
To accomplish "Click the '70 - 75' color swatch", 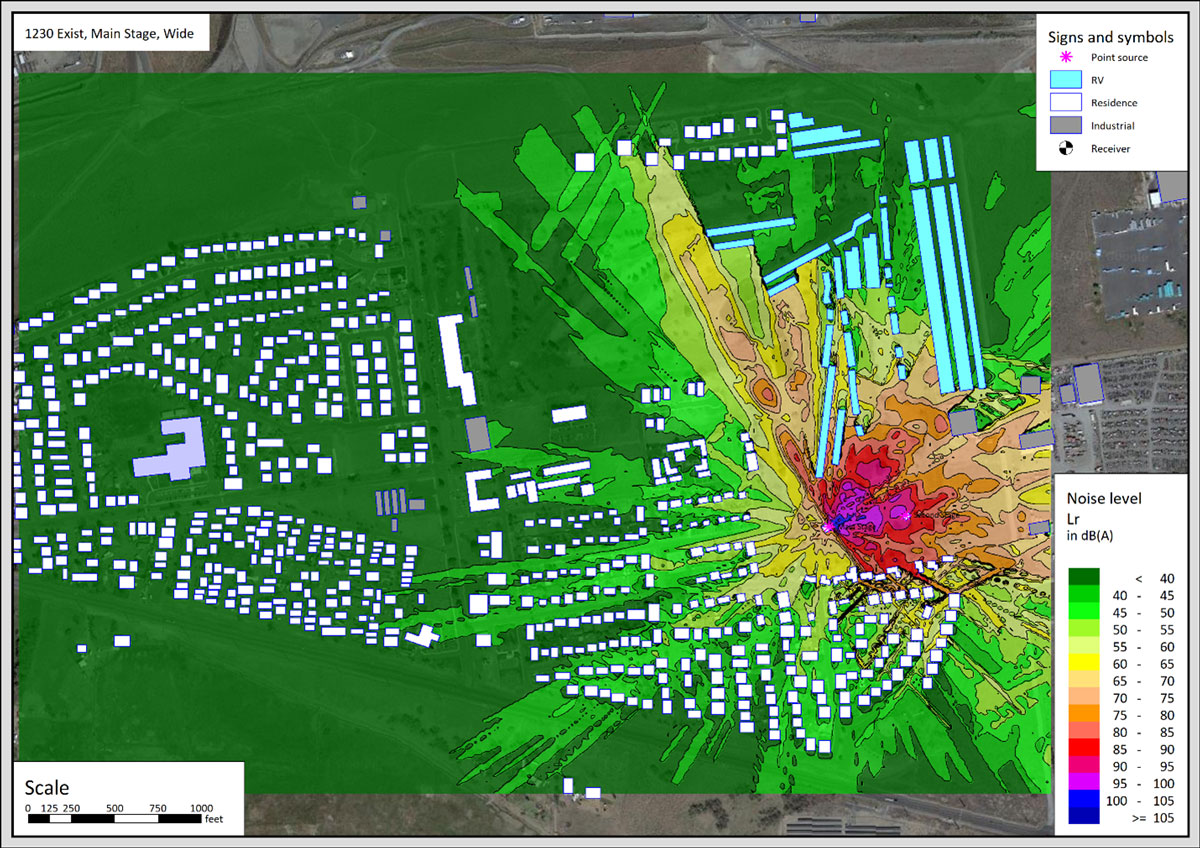I will click(1083, 695).
